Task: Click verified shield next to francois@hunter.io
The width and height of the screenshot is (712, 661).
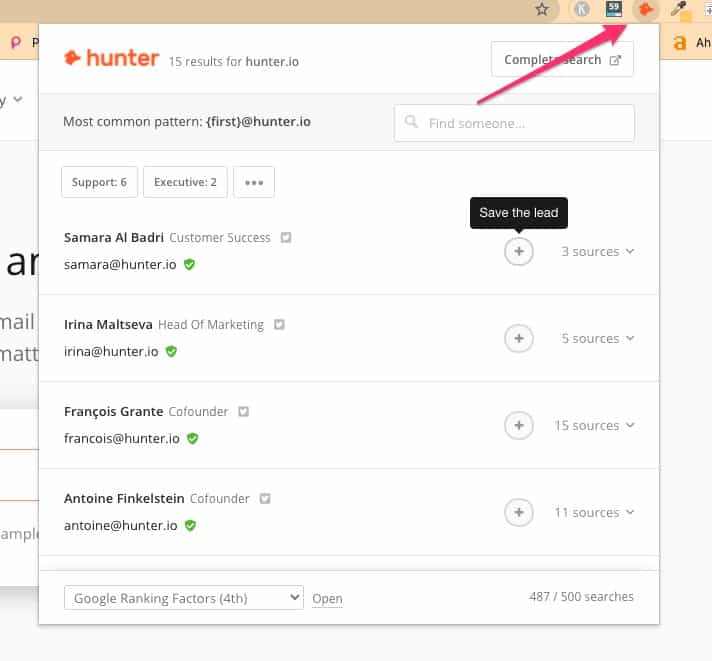Action: [193, 439]
